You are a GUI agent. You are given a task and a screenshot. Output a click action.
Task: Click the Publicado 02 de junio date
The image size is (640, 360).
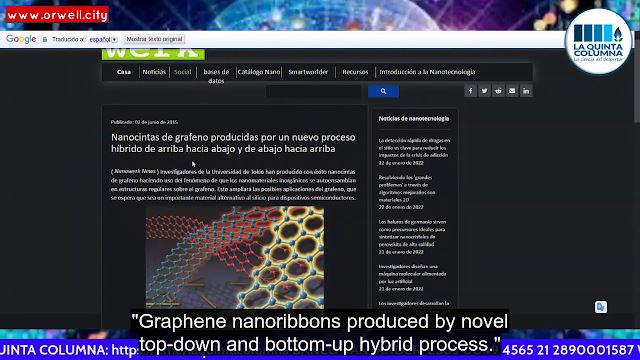point(144,122)
